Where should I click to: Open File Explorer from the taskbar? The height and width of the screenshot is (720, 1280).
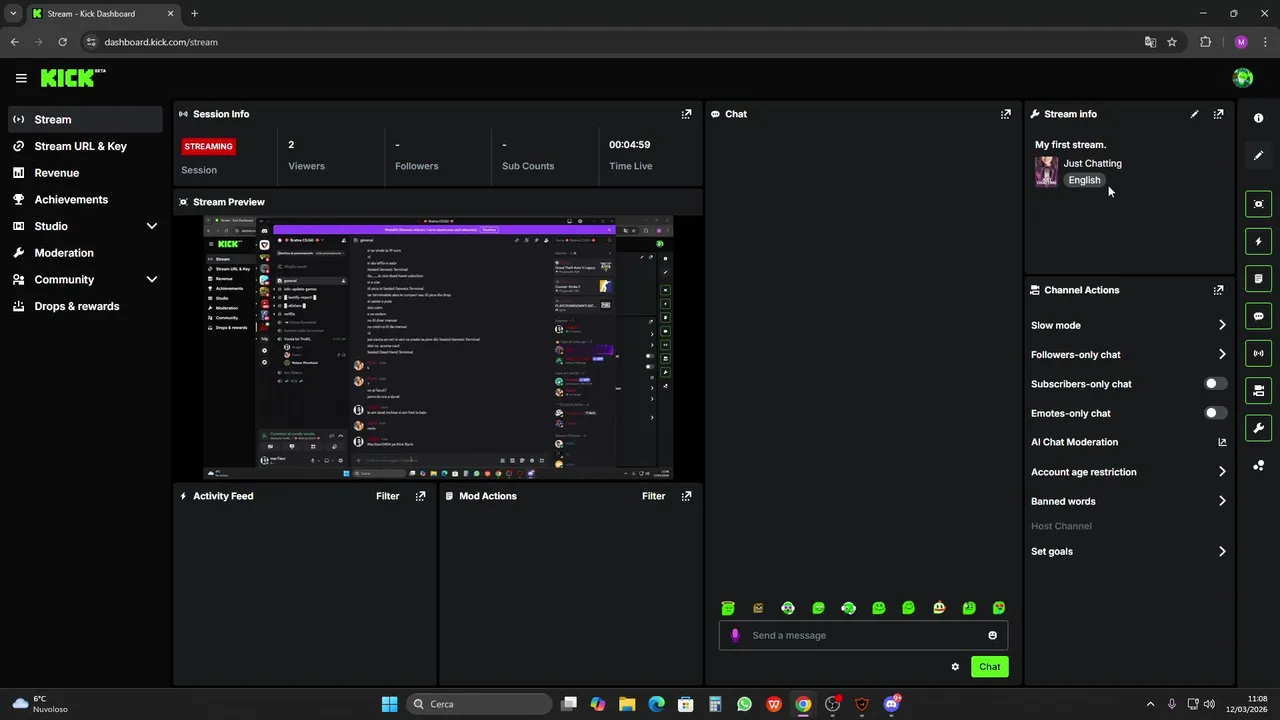[x=626, y=704]
